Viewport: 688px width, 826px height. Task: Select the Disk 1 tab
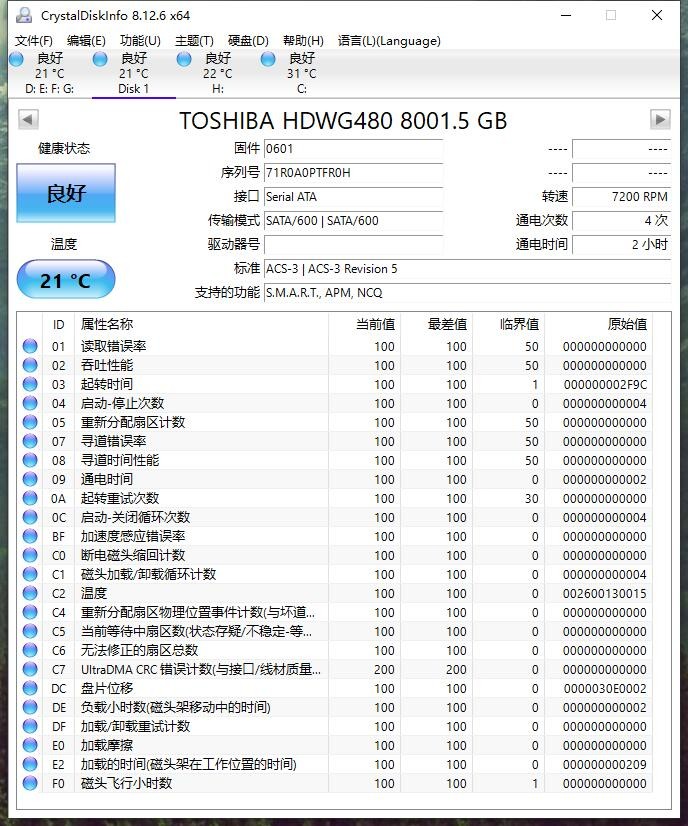click(134, 74)
